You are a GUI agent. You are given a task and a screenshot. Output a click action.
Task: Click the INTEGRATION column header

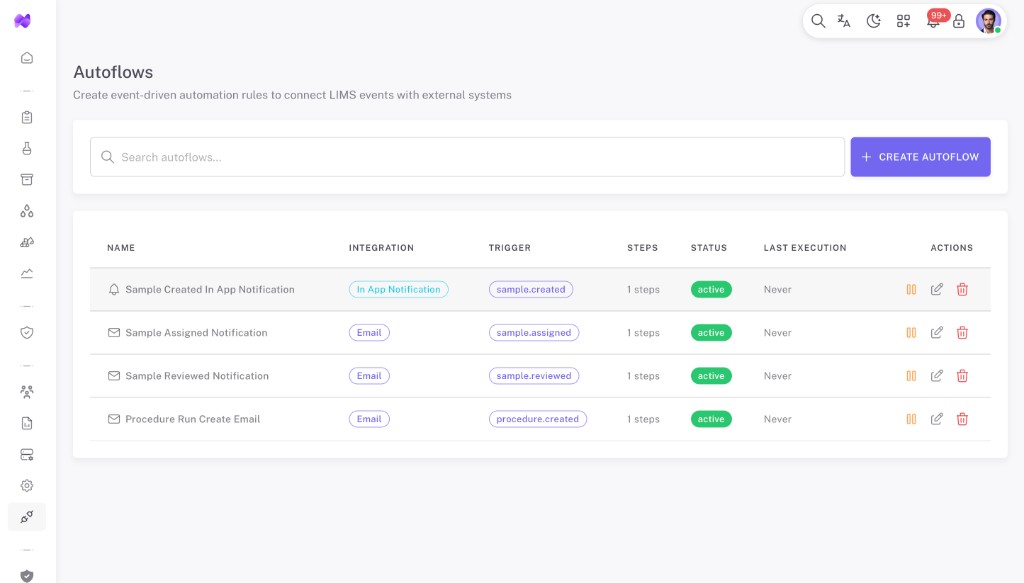click(381, 247)
